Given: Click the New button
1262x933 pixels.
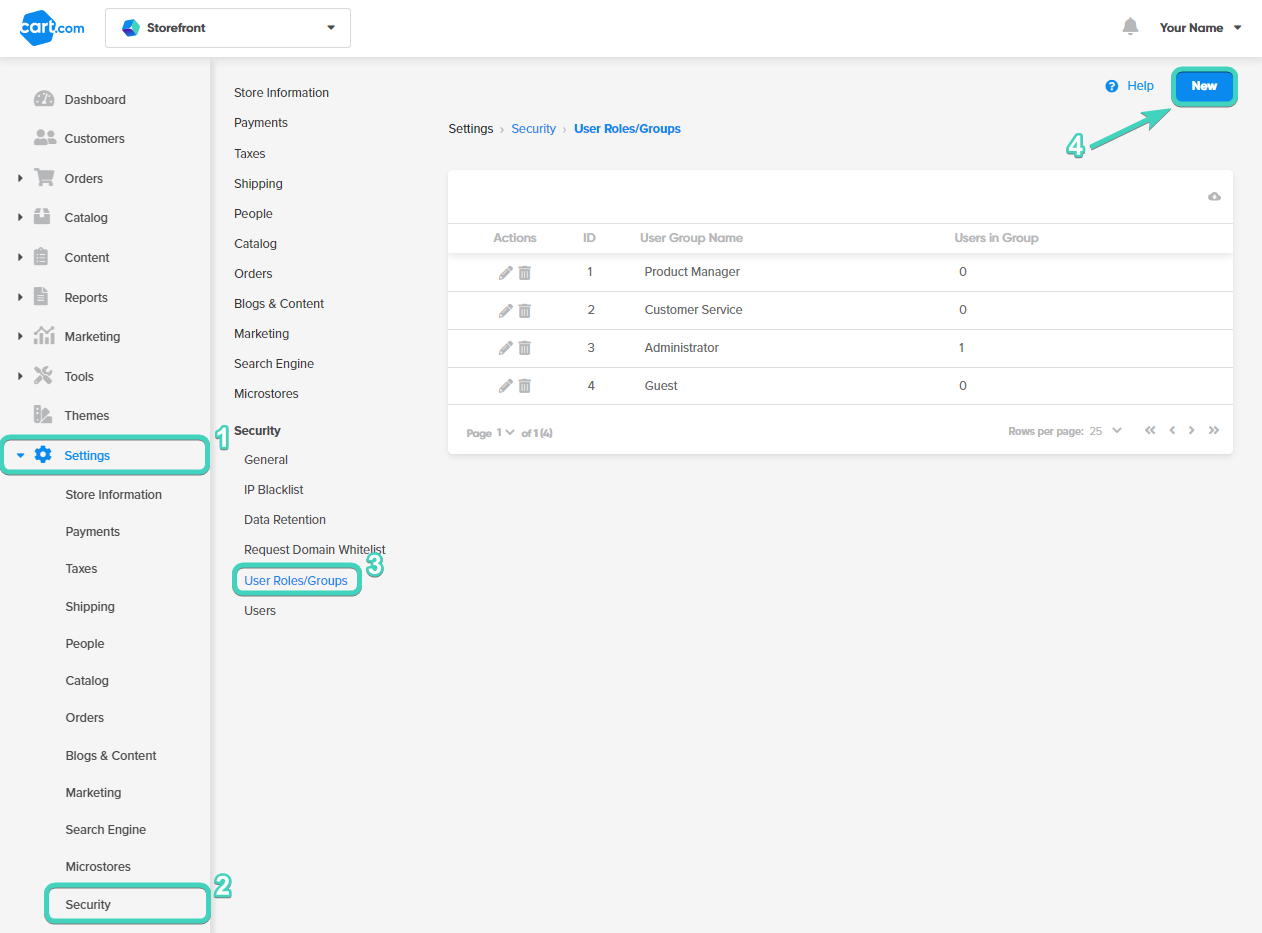Looking at the screenshot, I should (x=1203, y=86).
